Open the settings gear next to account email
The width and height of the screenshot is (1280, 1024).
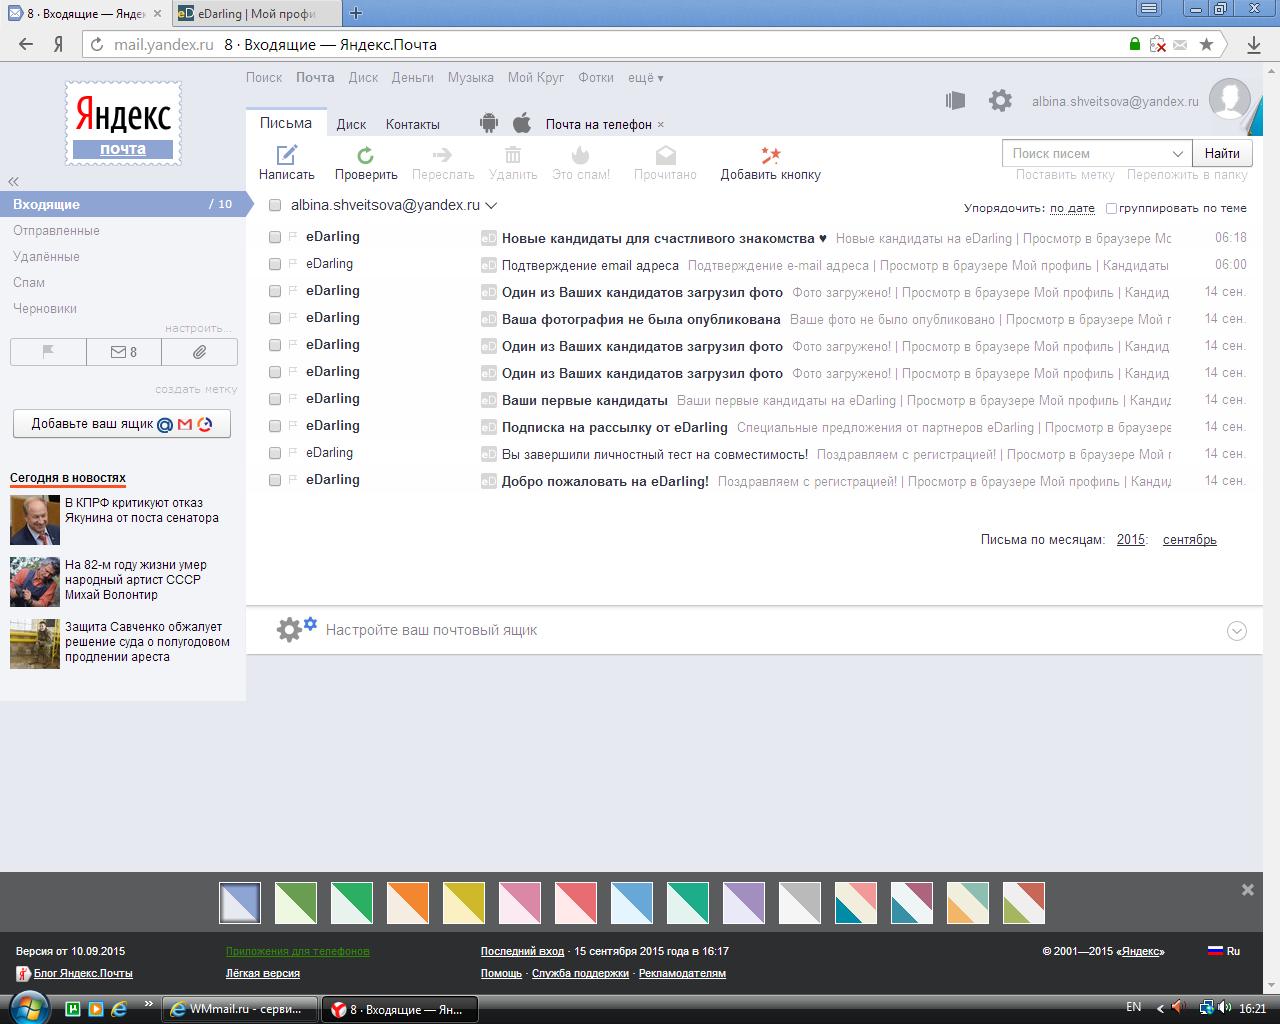pos(1000,100)
